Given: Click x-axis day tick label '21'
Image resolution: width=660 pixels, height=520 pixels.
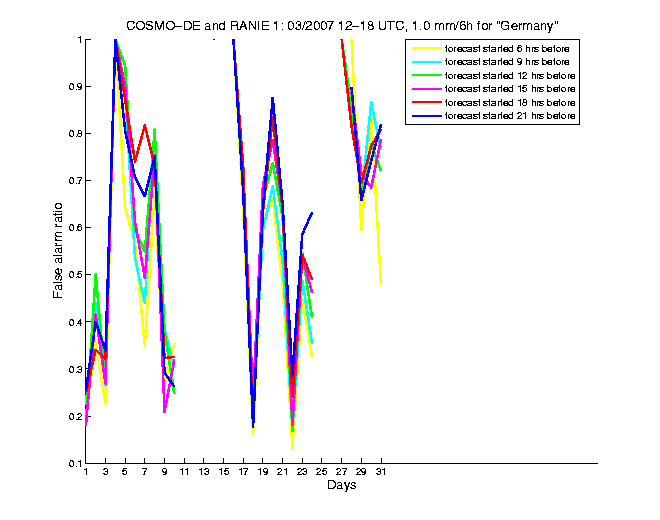Looking at the screenshot, I should (x=282, y=472).
